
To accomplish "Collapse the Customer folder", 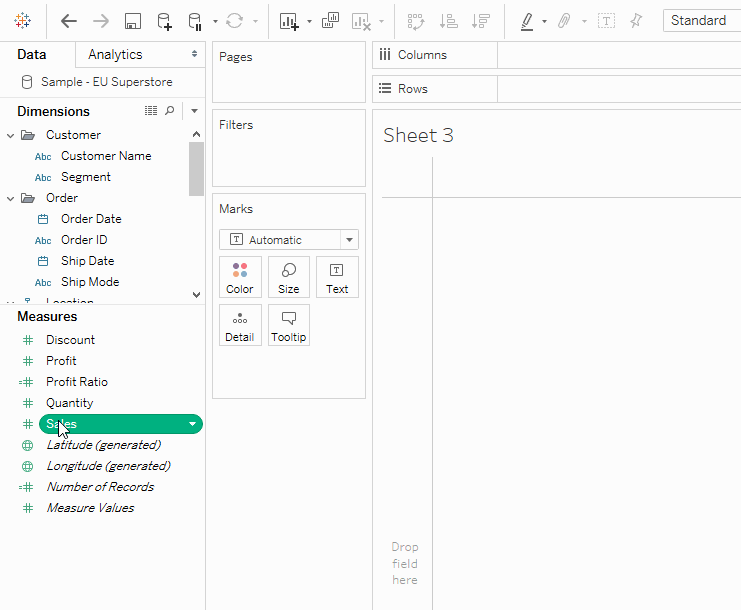I will (11, 135).
